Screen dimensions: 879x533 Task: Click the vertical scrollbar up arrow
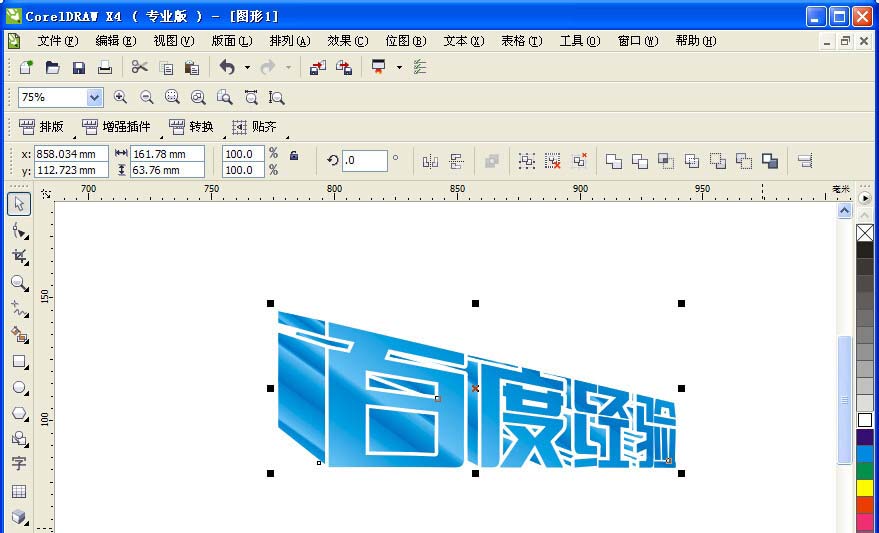(x=845, y=211)
